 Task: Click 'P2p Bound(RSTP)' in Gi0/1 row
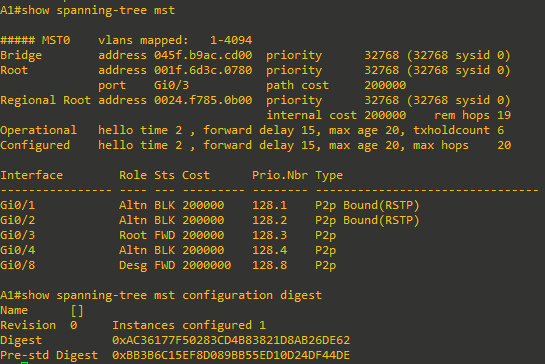[x=367, y=205]
